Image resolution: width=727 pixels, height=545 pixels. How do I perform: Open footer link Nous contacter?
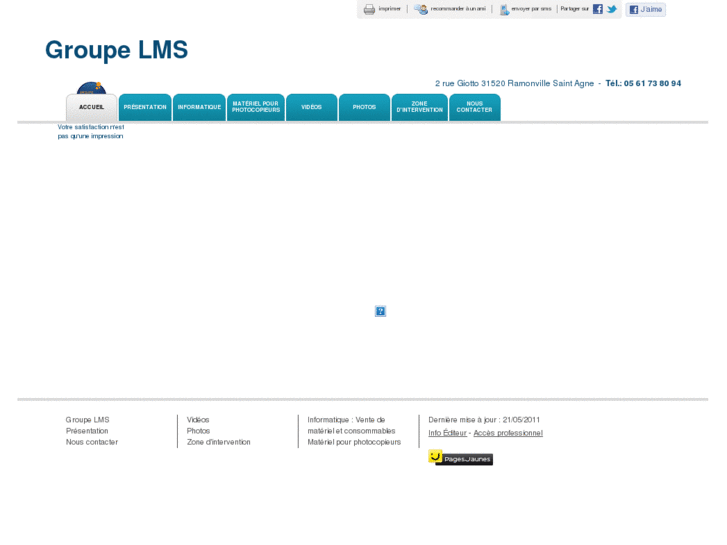pyautogui.click(x=92, y=442)
